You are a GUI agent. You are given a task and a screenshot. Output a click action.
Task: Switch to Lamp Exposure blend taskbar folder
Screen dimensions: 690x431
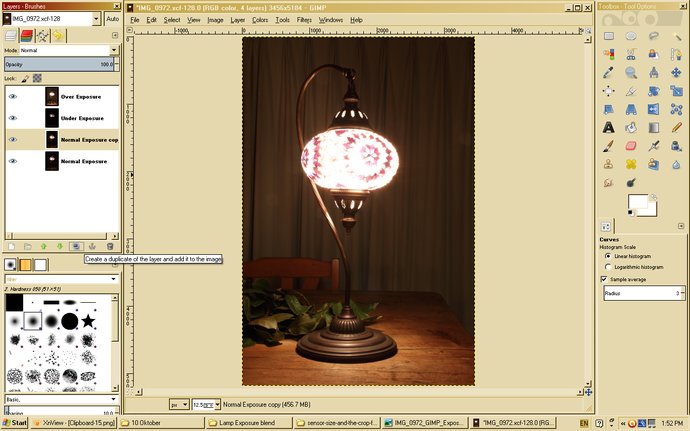click(249, 423)
